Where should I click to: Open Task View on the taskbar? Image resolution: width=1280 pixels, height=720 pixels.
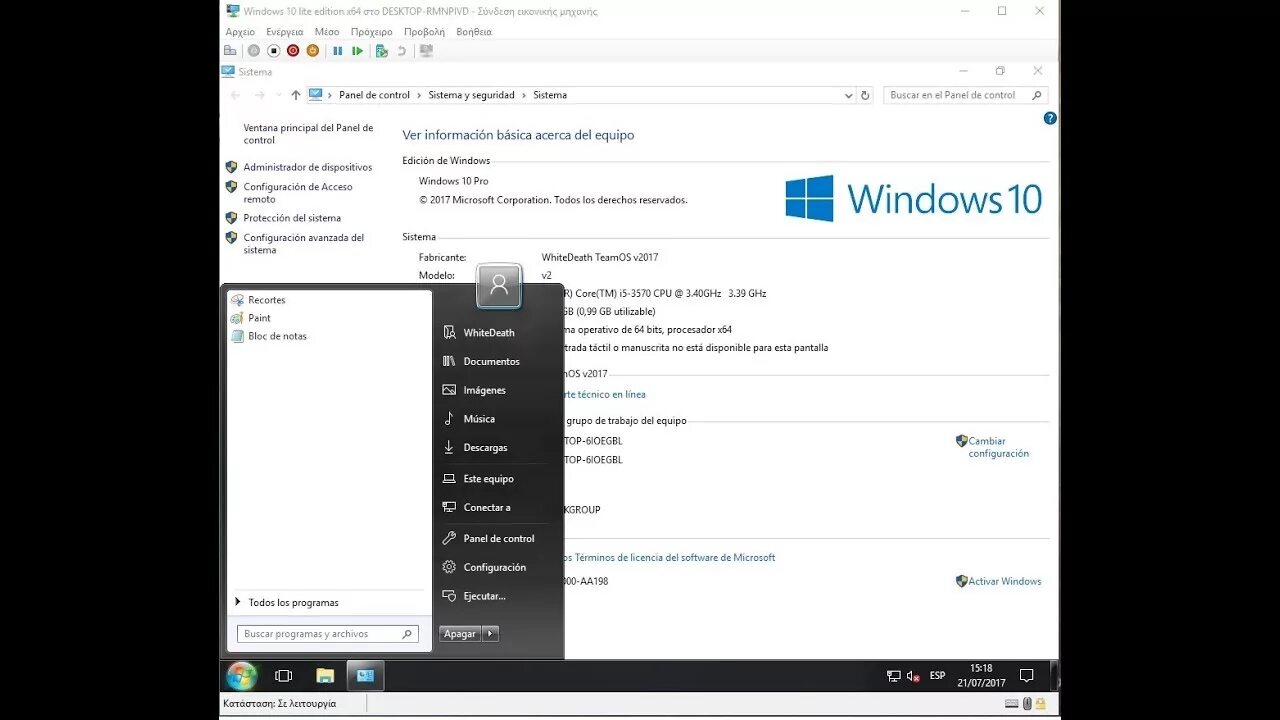283,676
